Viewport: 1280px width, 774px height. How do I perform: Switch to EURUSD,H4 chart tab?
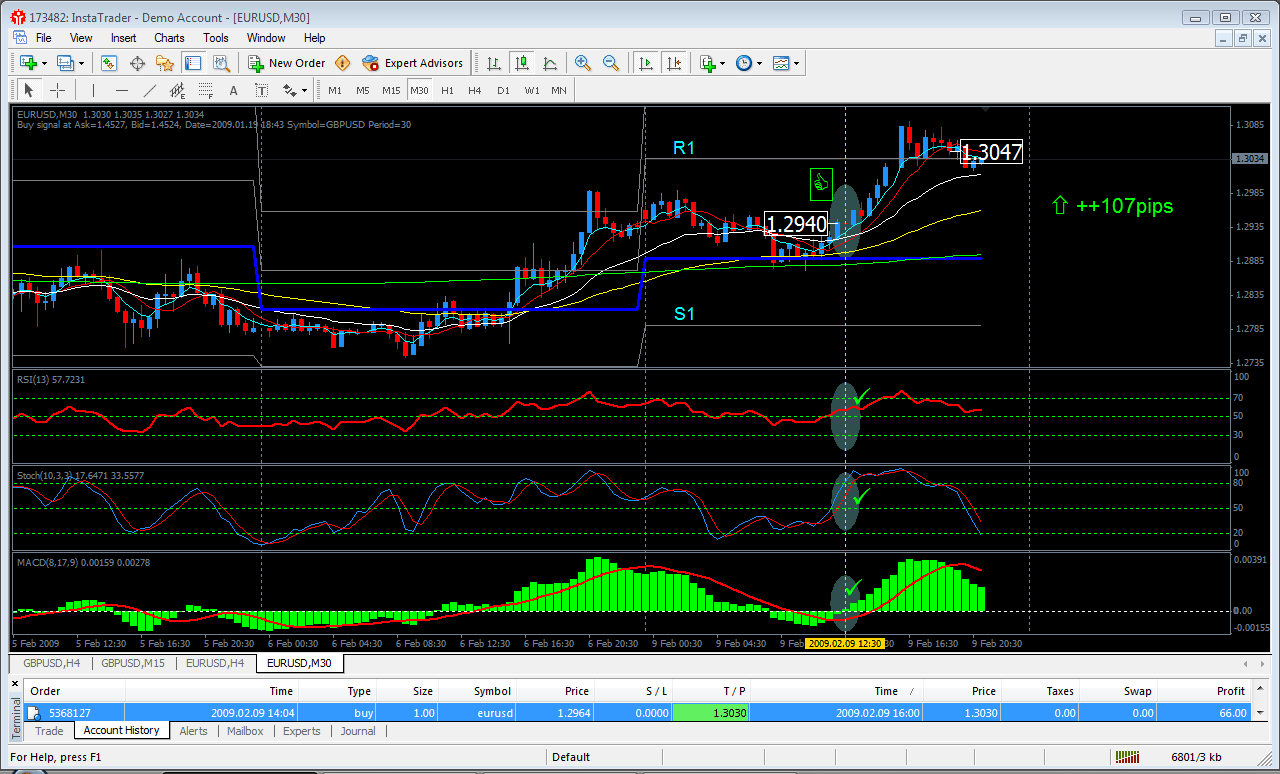point(215,662)
